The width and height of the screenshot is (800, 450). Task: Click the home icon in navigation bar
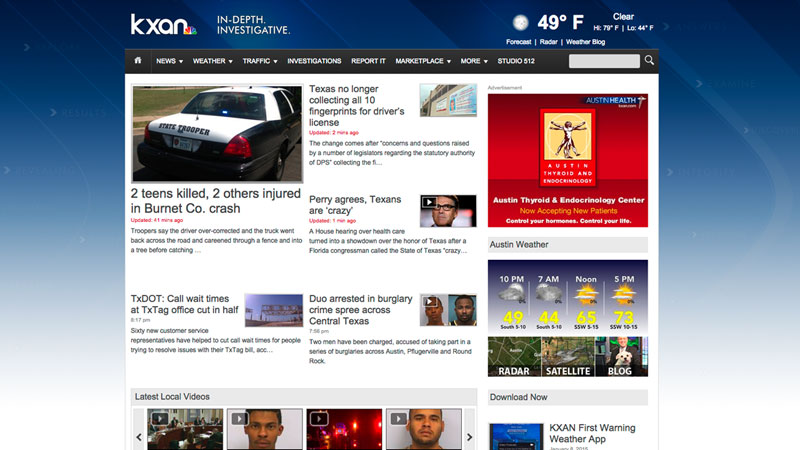pos(138,61)
